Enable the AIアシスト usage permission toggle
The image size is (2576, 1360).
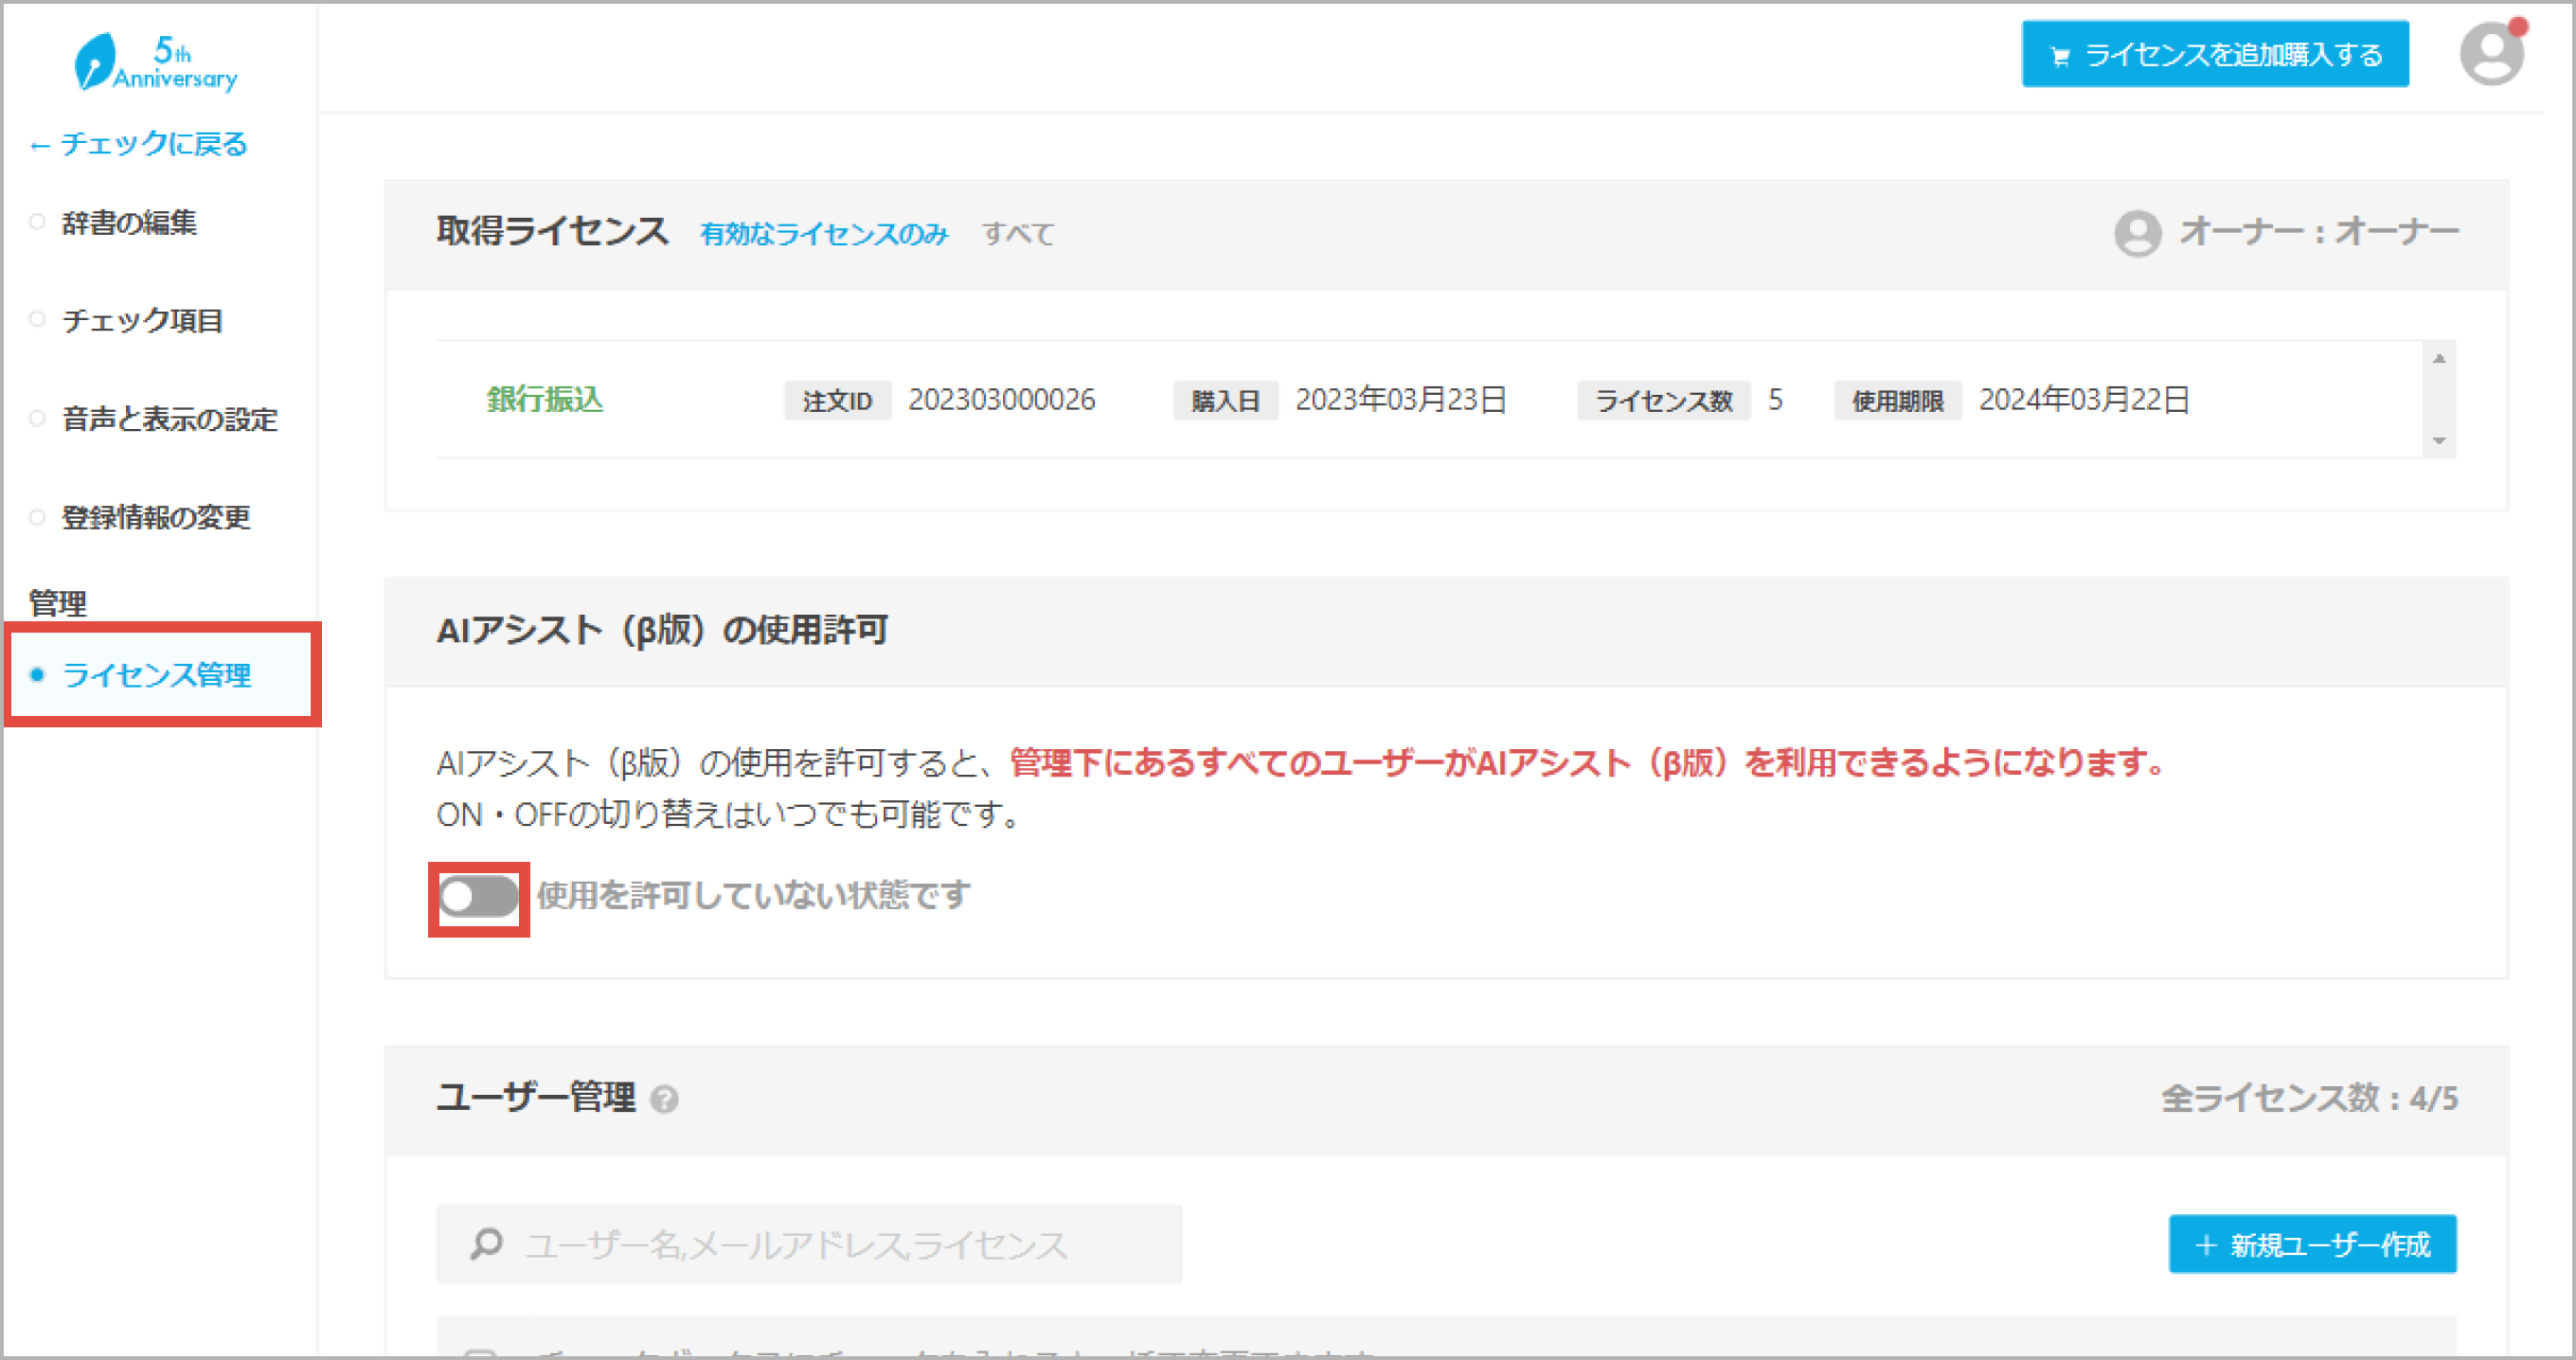479,897
